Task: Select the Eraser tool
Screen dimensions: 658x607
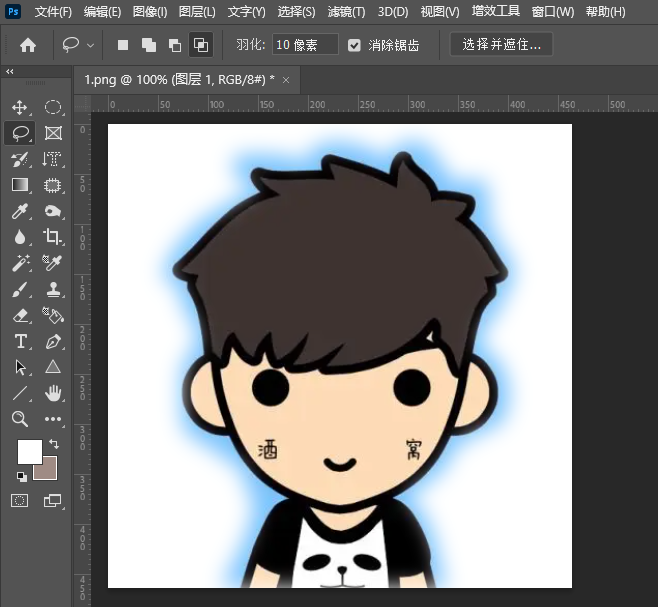Action: point(20,315)
